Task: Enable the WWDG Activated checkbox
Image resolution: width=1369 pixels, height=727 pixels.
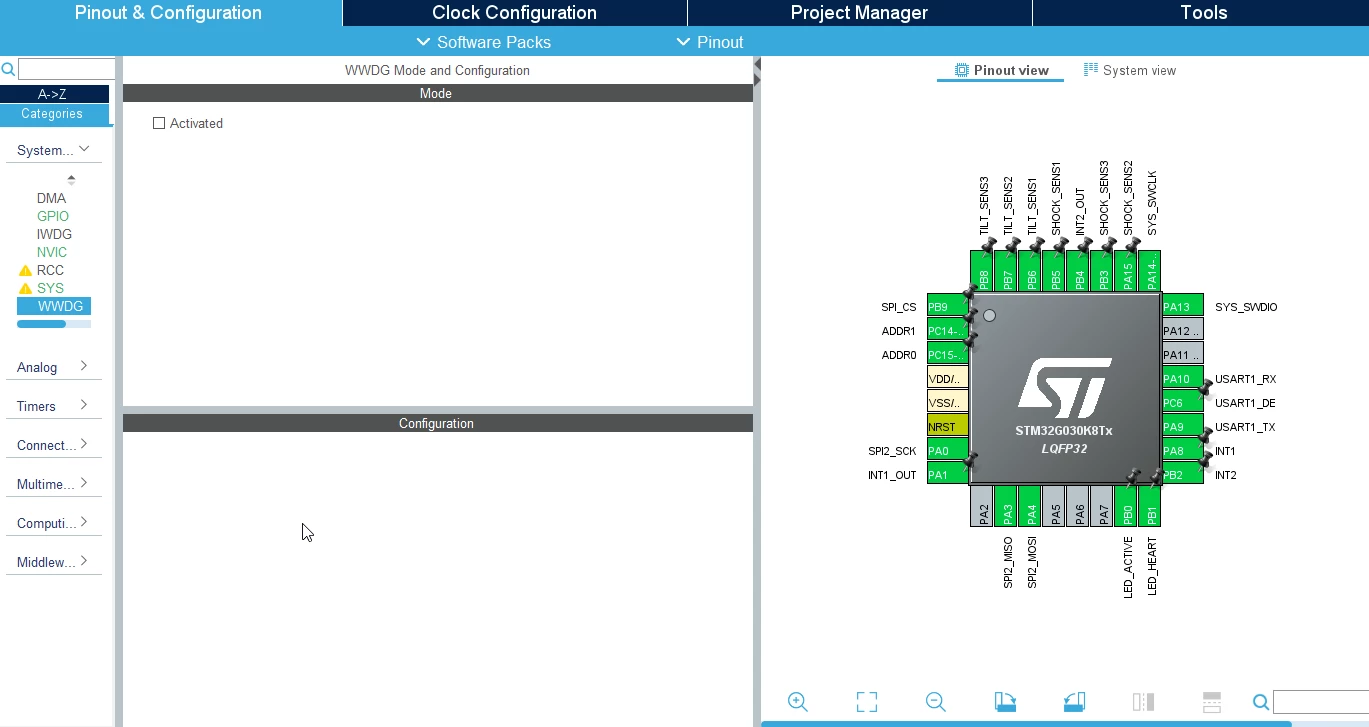Action: pyautogui.click(x=159, y=123)
